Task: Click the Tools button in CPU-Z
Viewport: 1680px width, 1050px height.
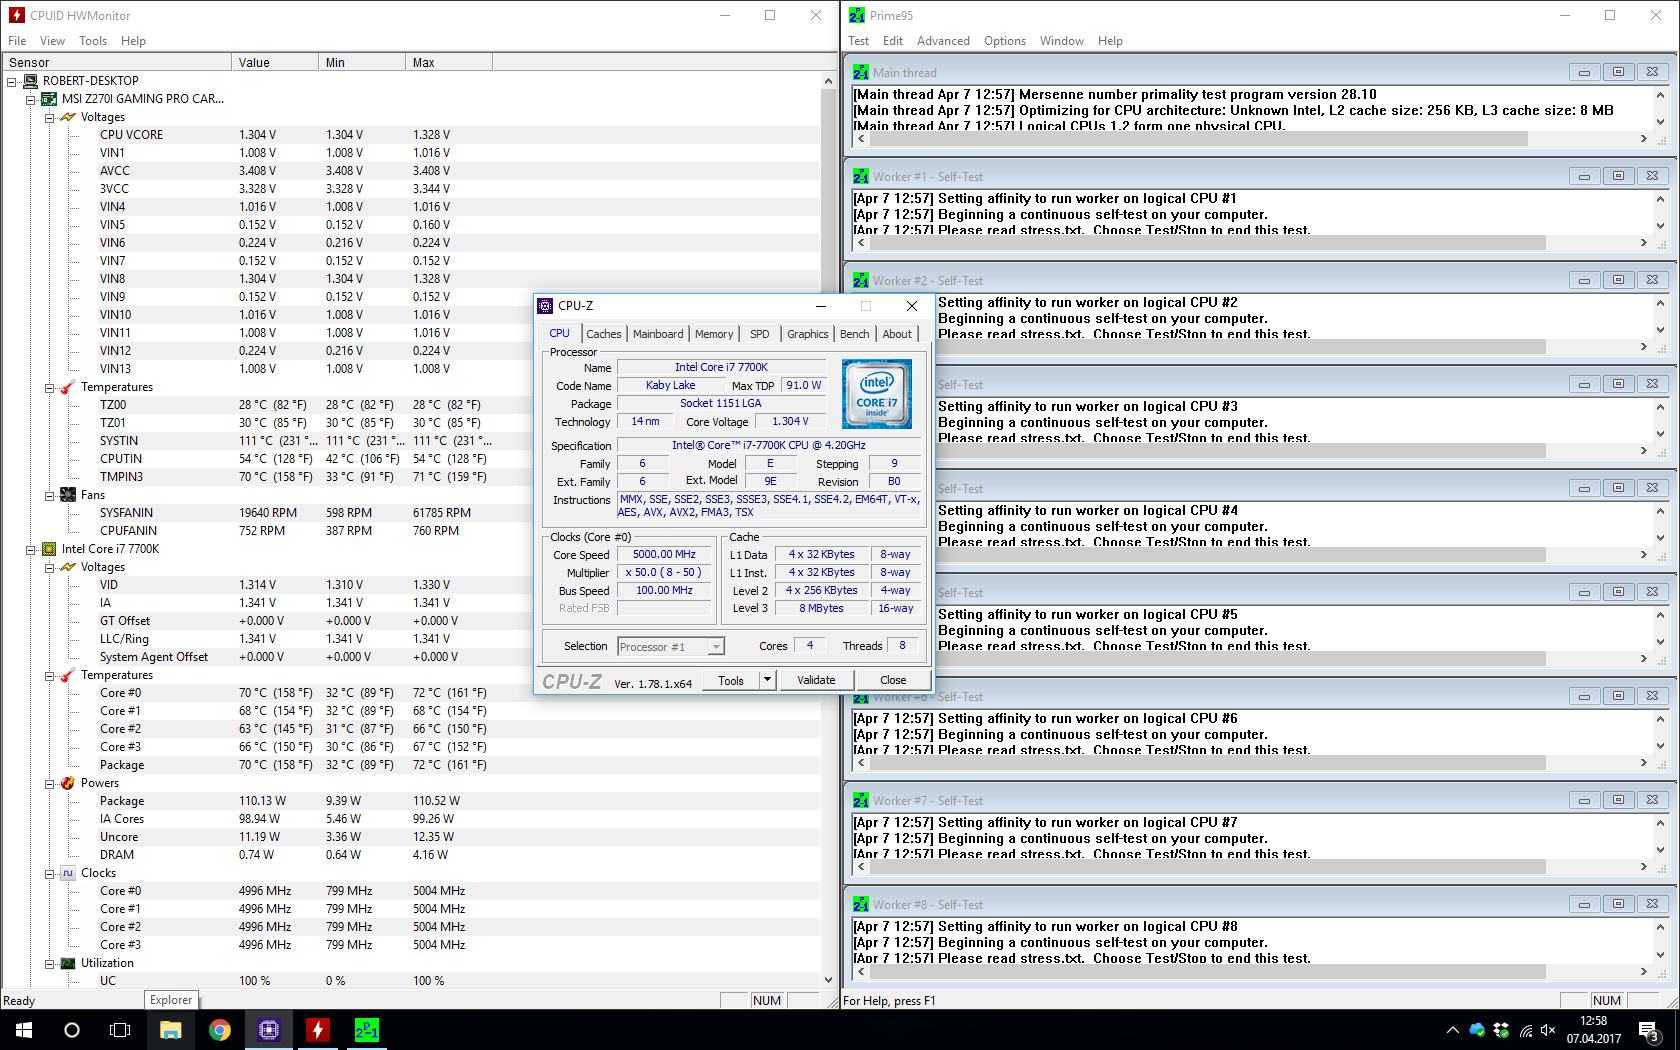Action: 731,680
